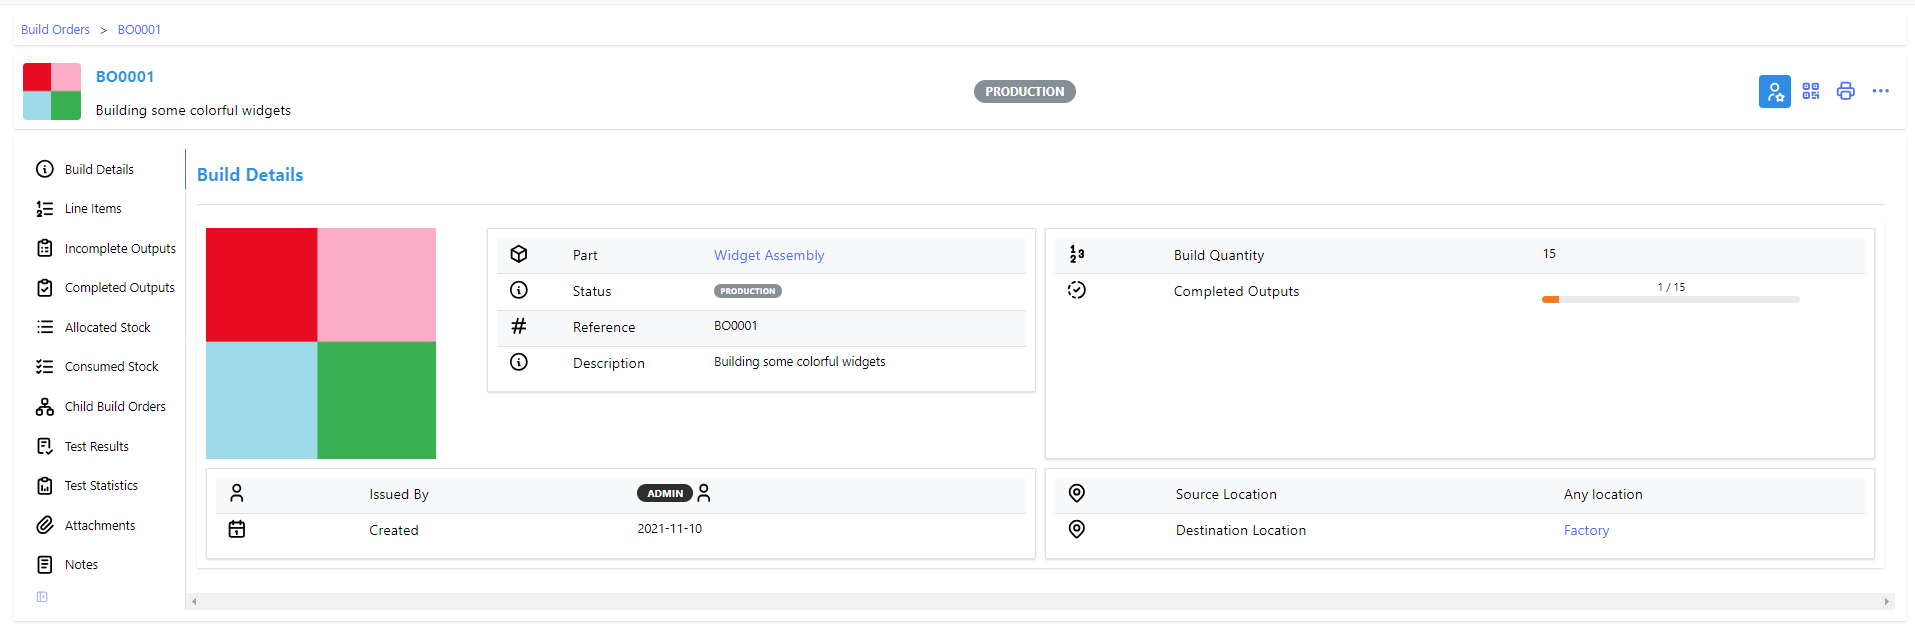Go to Build Orders breadcrumb
The height and width of the screenshot is (628, 1915).
(x=55, y=30)
